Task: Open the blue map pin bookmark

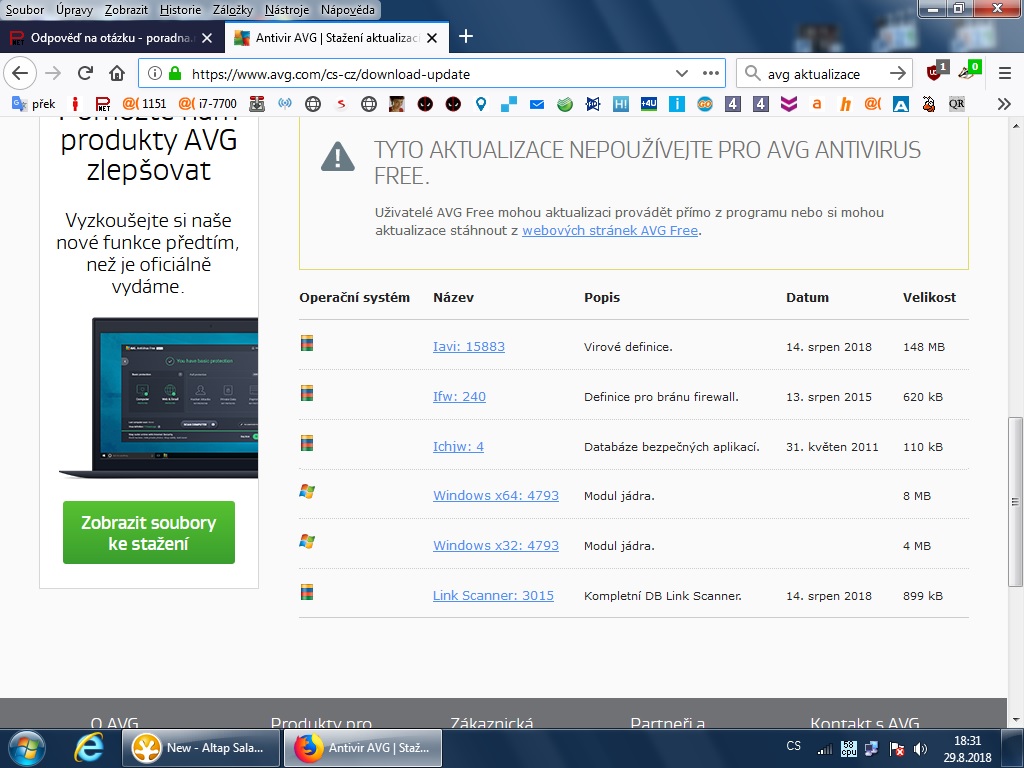Action: tap(481, 104)
